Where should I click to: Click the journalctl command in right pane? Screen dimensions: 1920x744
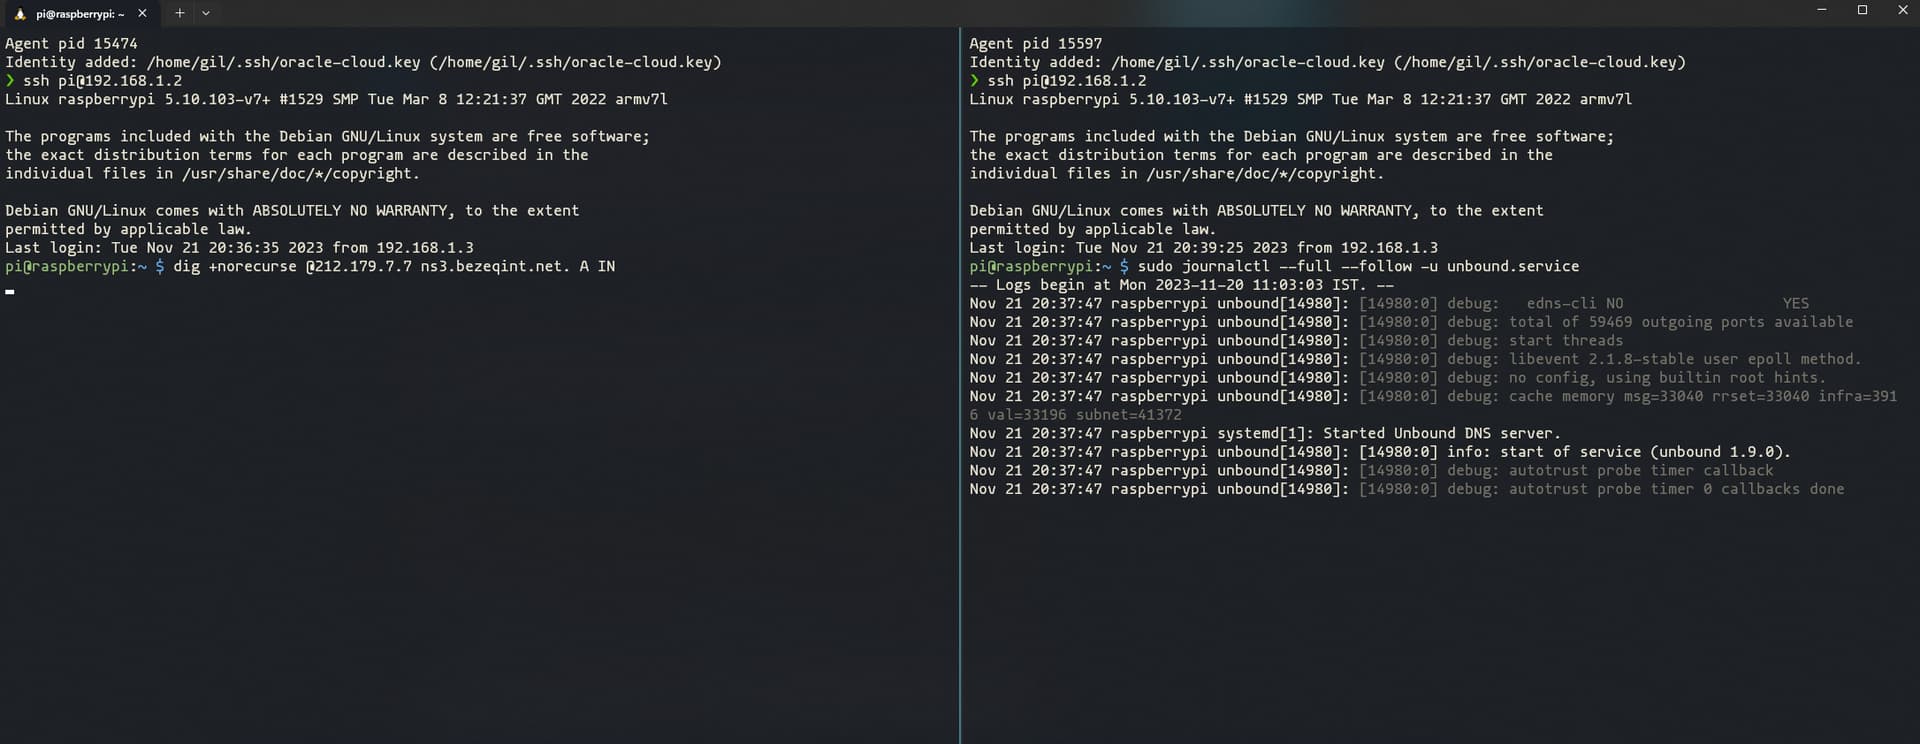point(1358,267)
